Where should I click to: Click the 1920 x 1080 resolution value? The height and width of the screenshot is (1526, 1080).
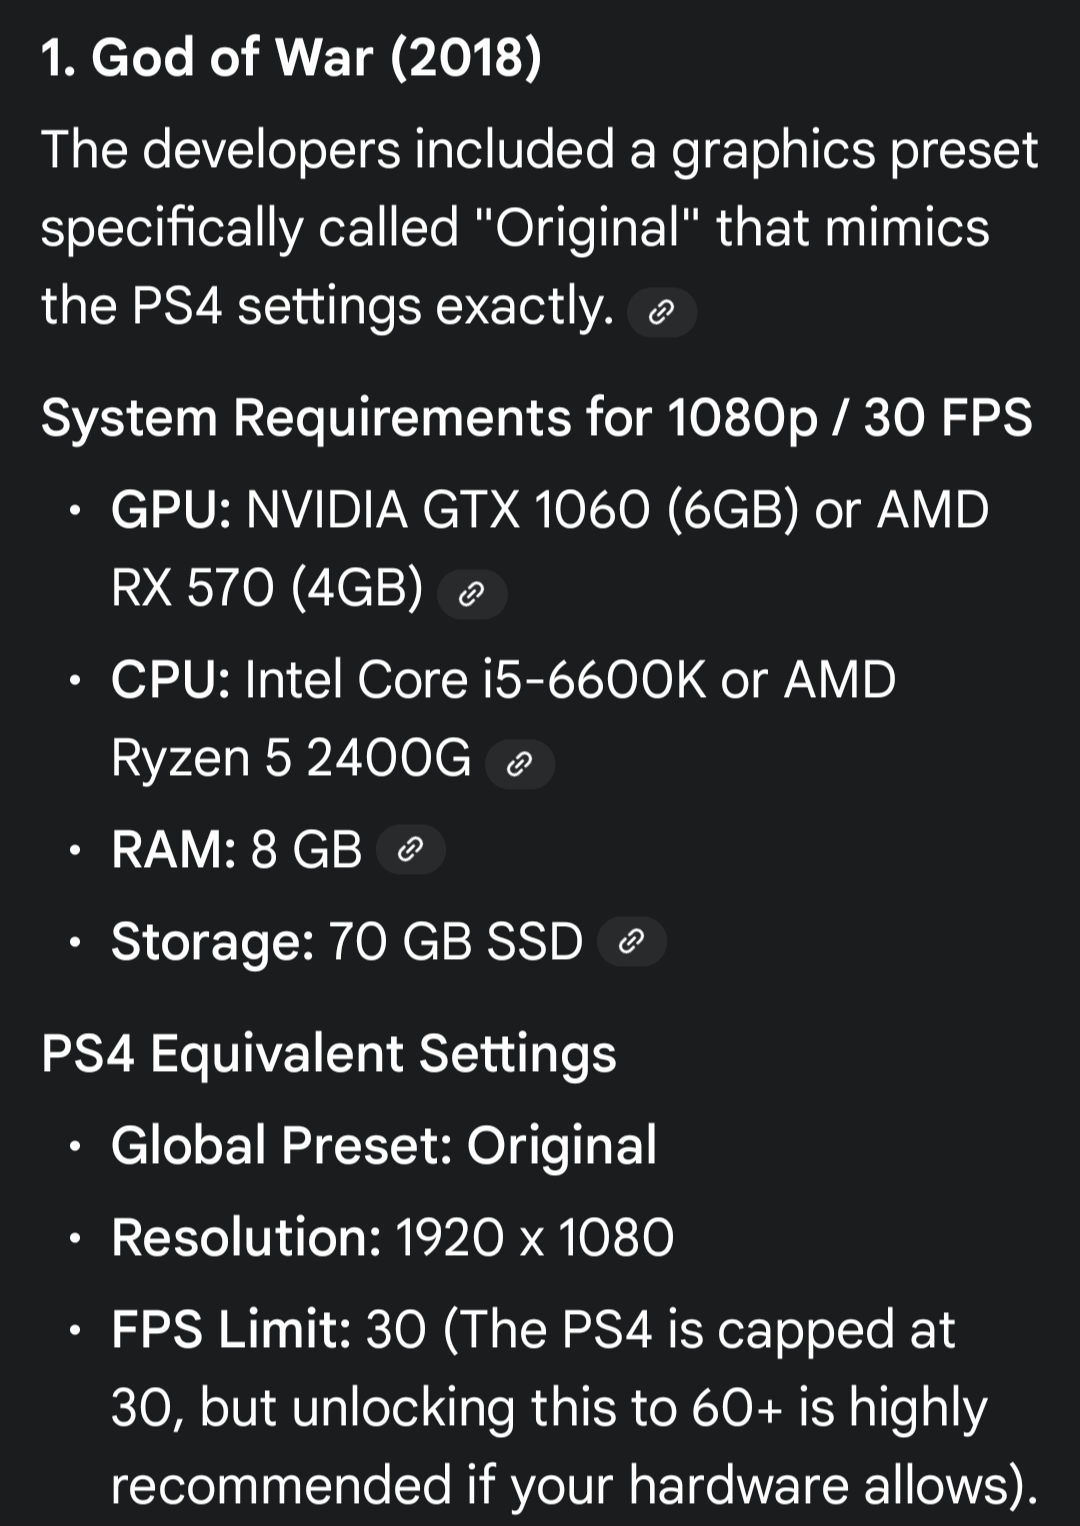(535, 1237)
